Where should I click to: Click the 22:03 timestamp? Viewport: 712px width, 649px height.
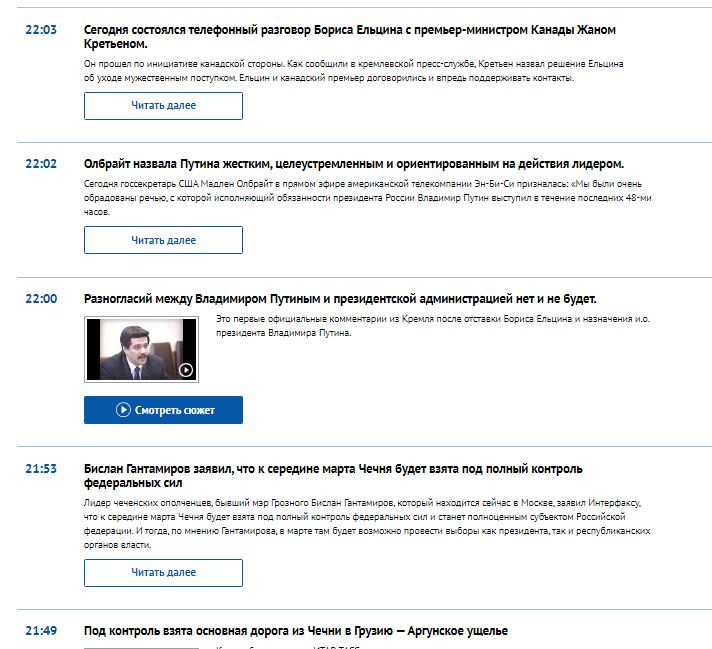tap(41, 30)
